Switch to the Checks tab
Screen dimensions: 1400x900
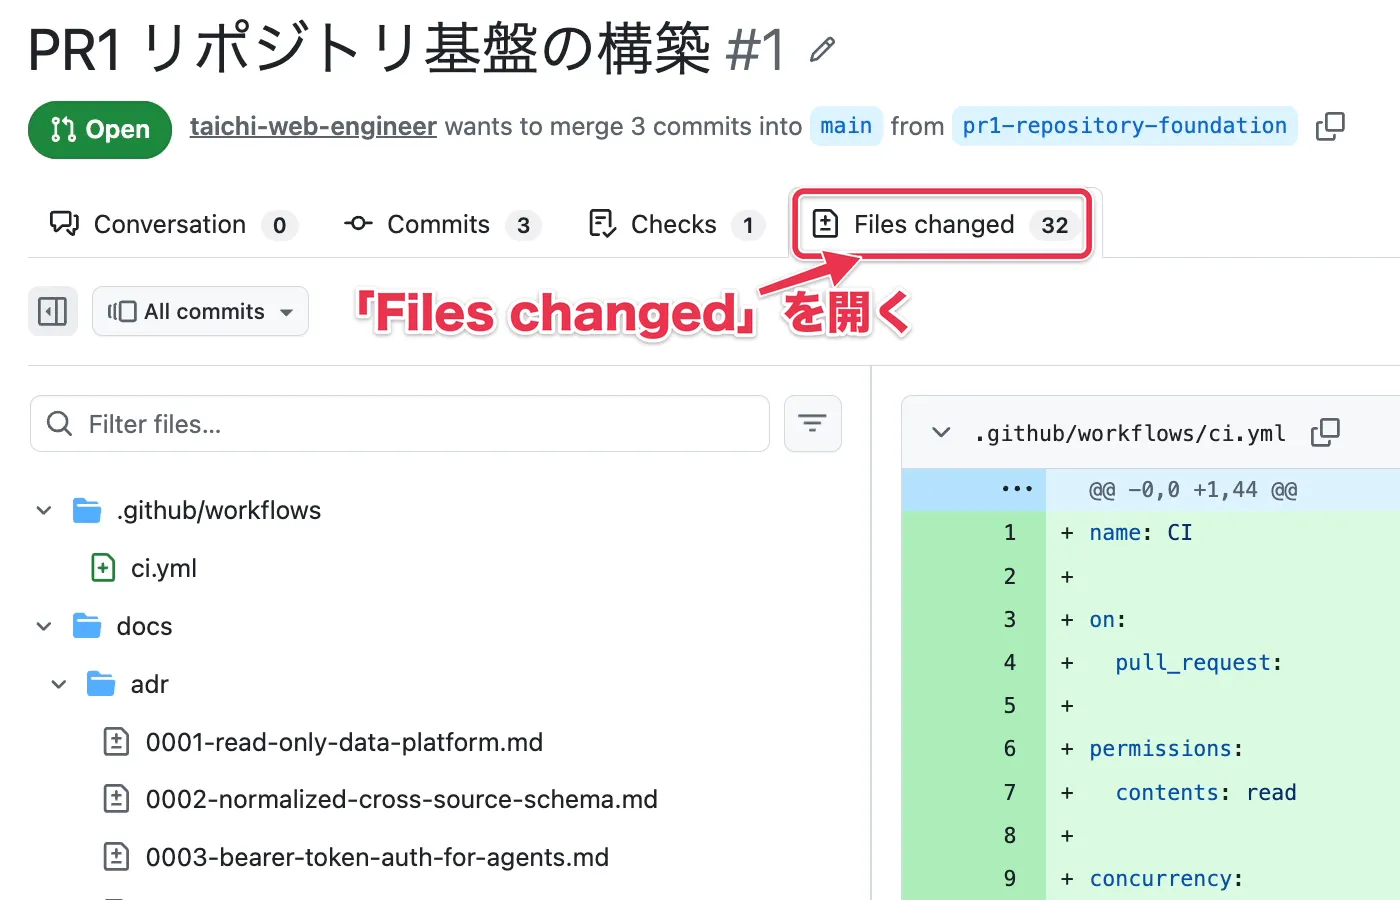pyautogui.click(x=677, y=225)
